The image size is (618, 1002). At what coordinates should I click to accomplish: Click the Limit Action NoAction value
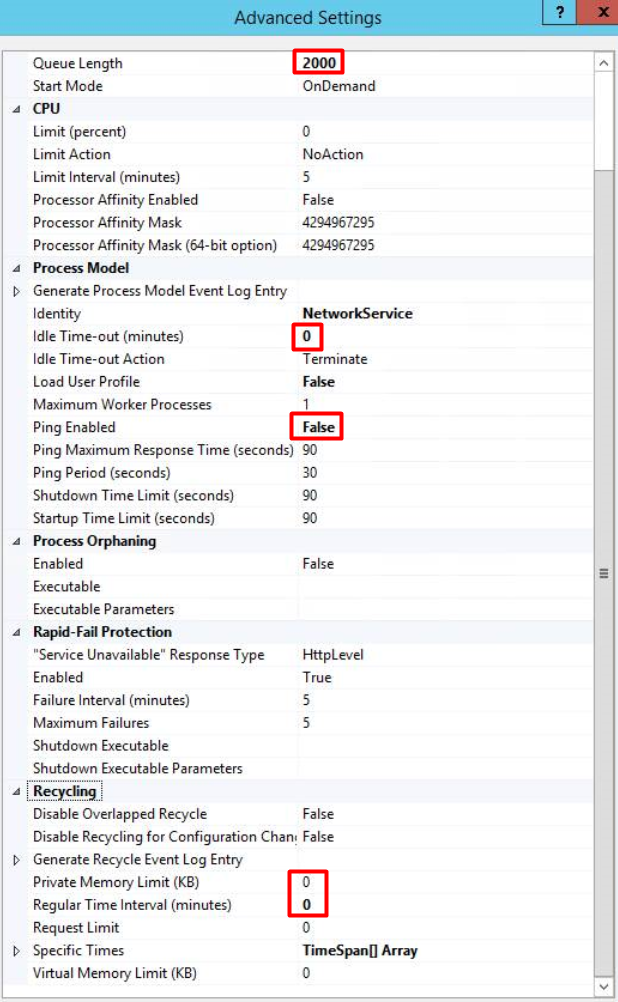coord(332,154)
